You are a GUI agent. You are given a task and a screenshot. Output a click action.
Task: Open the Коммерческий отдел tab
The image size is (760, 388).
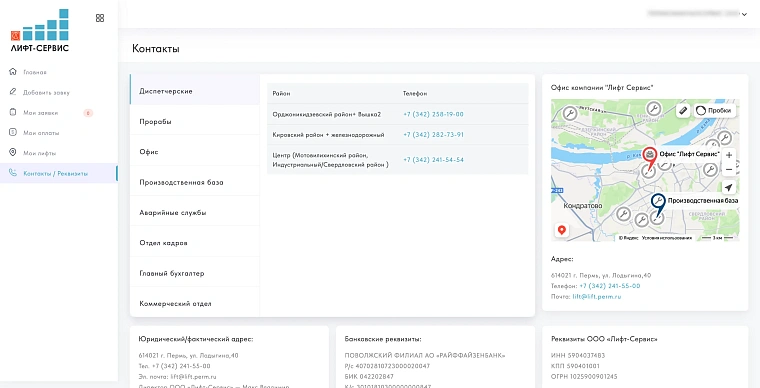click(195, 302)
